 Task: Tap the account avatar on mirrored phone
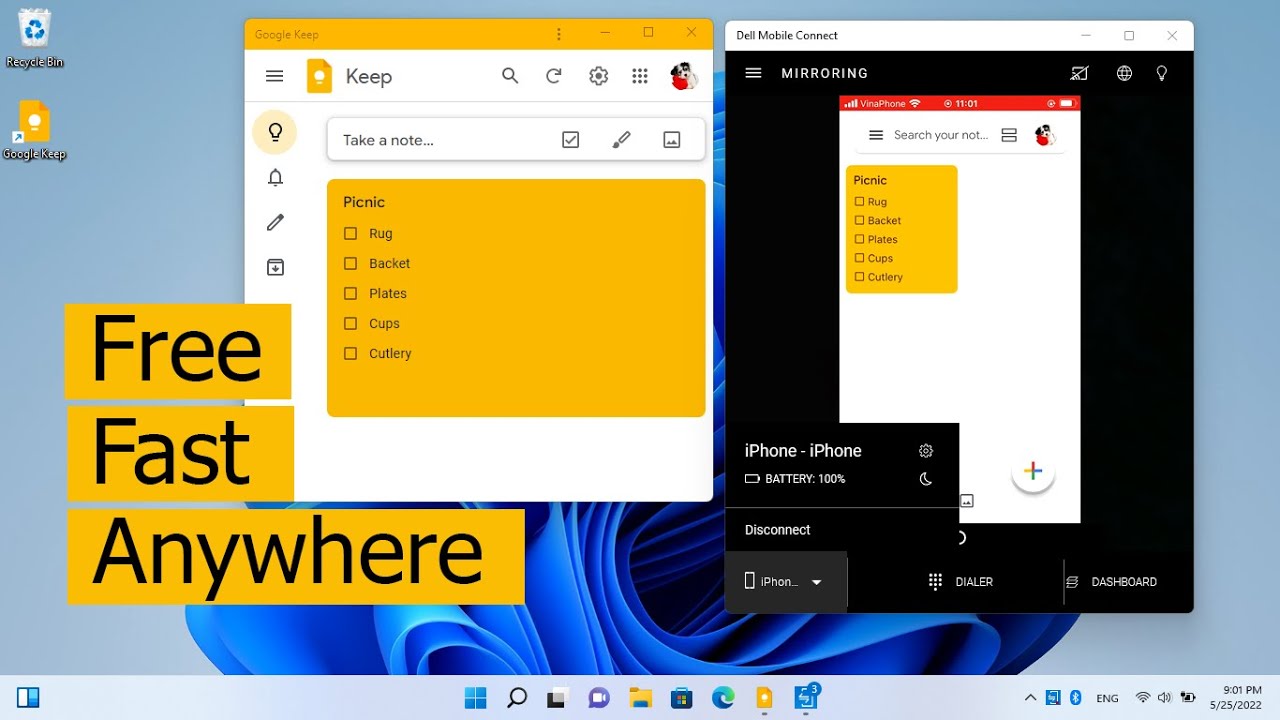1045,135
